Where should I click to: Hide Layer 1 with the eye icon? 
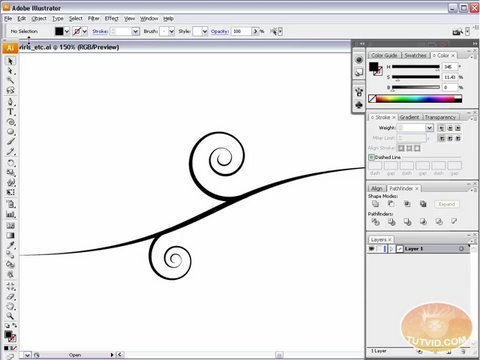click(371, 249)
